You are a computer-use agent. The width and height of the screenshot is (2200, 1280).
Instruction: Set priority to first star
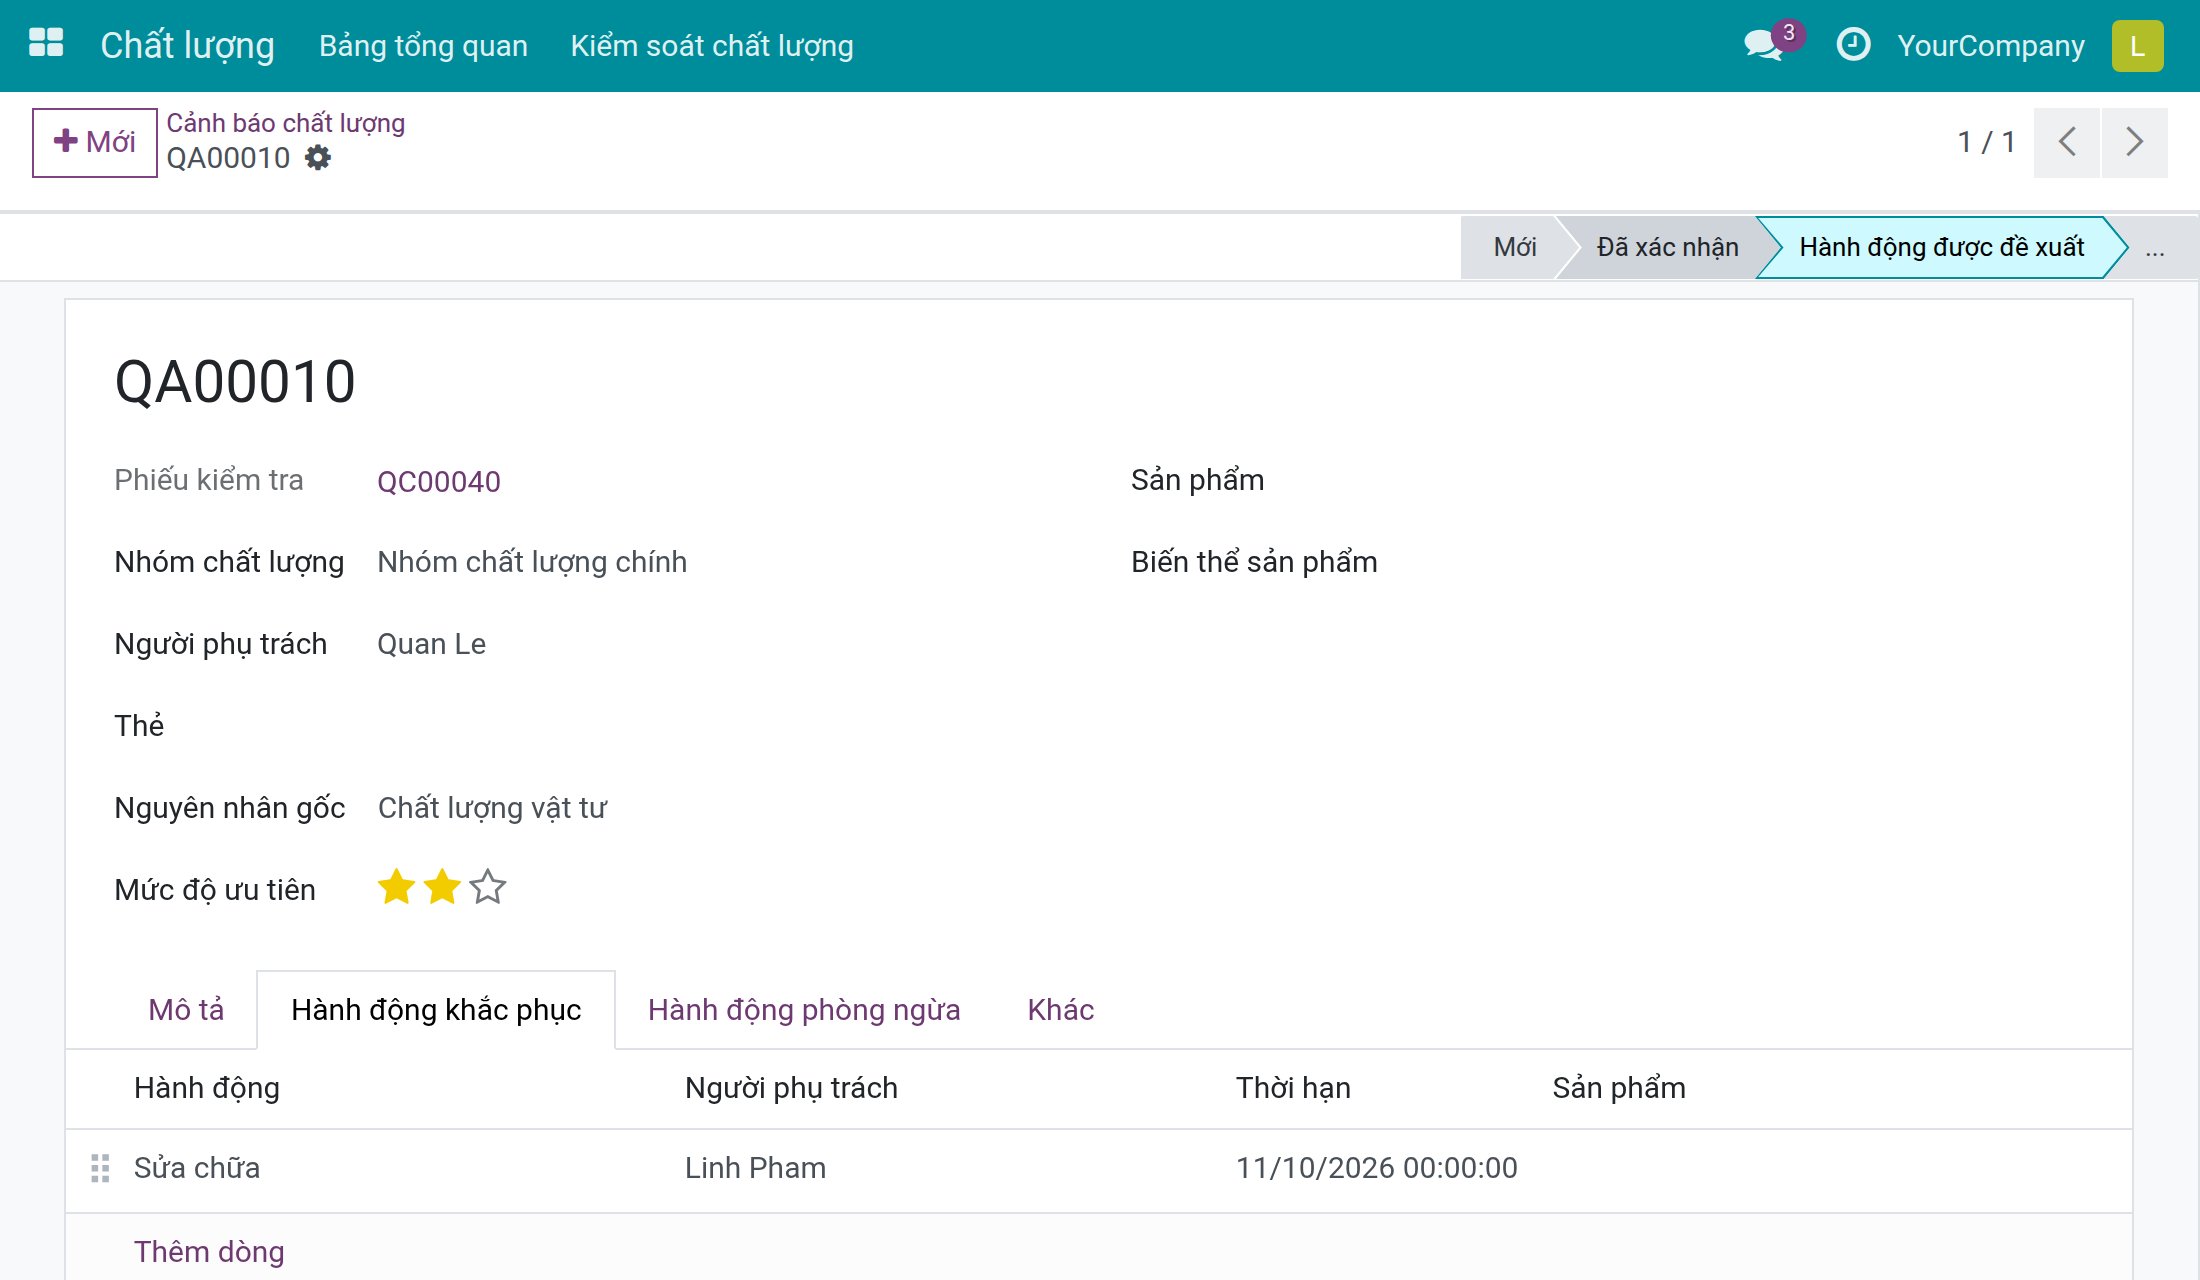396,887
